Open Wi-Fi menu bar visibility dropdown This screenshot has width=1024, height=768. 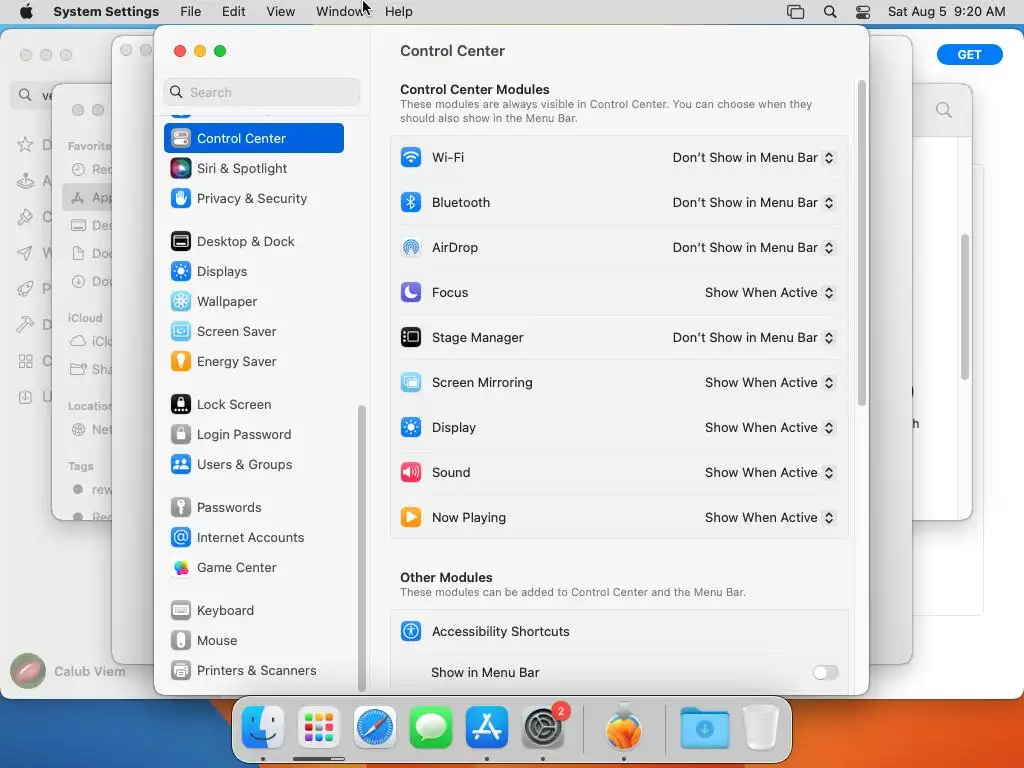[754, 157]
